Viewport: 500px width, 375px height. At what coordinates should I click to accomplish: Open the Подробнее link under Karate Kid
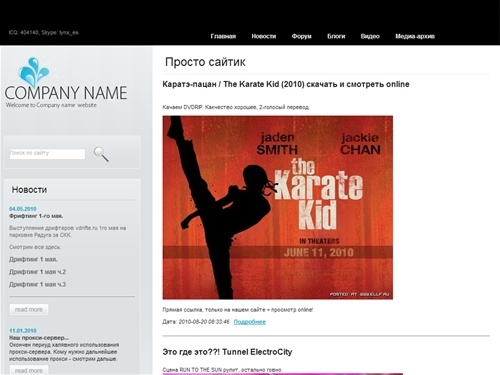pos(250,322)
